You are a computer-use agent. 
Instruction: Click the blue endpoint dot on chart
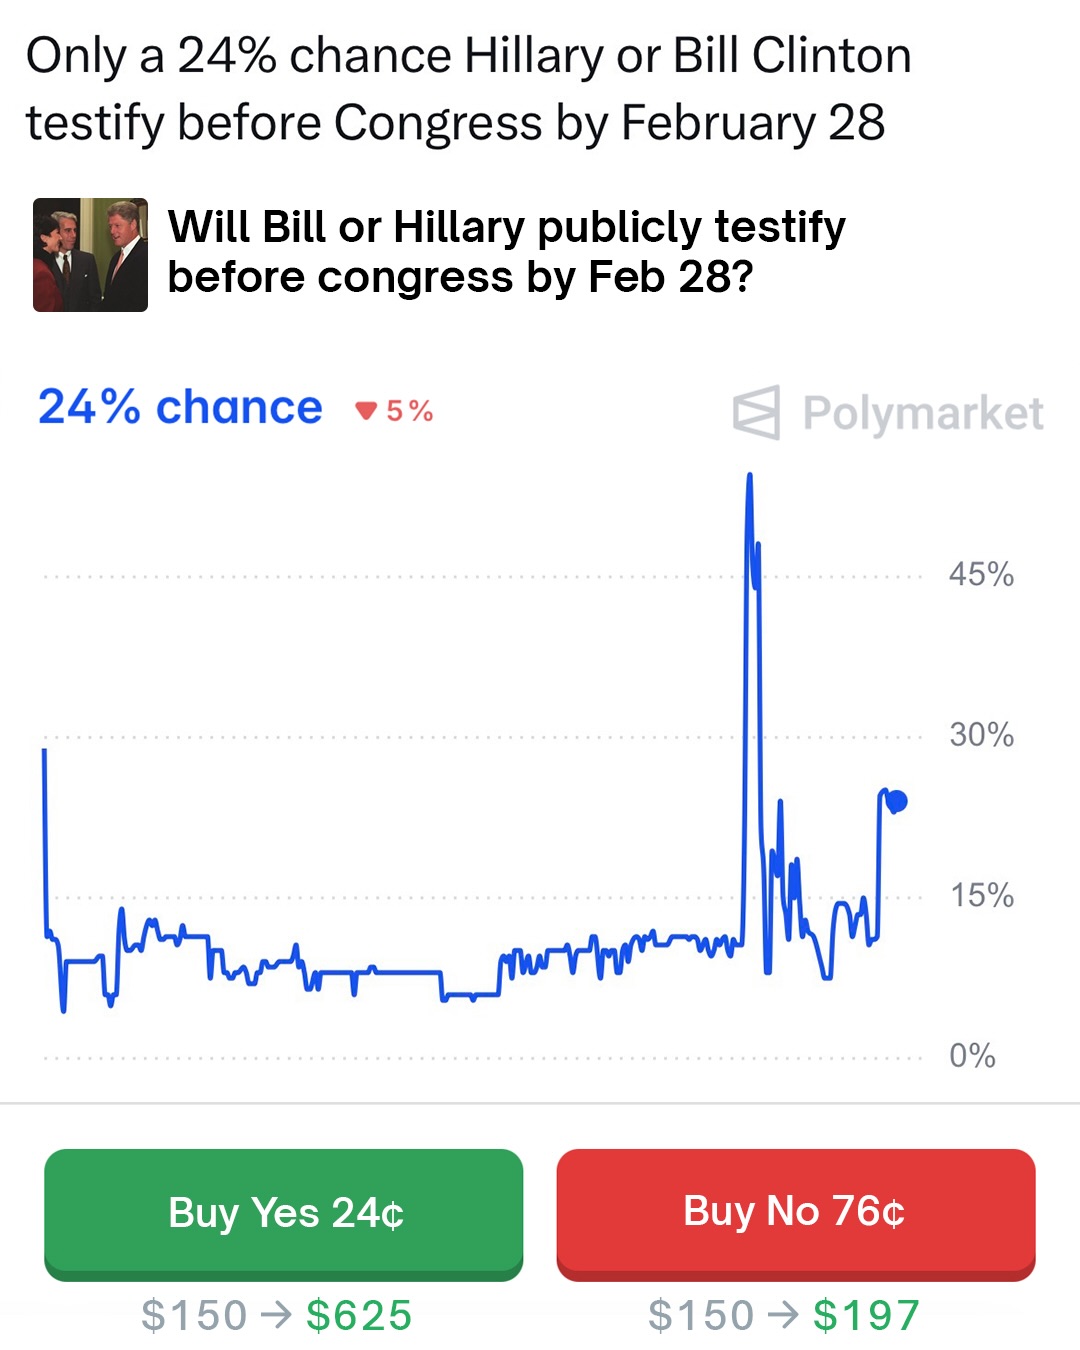click(x=897, y=801)
